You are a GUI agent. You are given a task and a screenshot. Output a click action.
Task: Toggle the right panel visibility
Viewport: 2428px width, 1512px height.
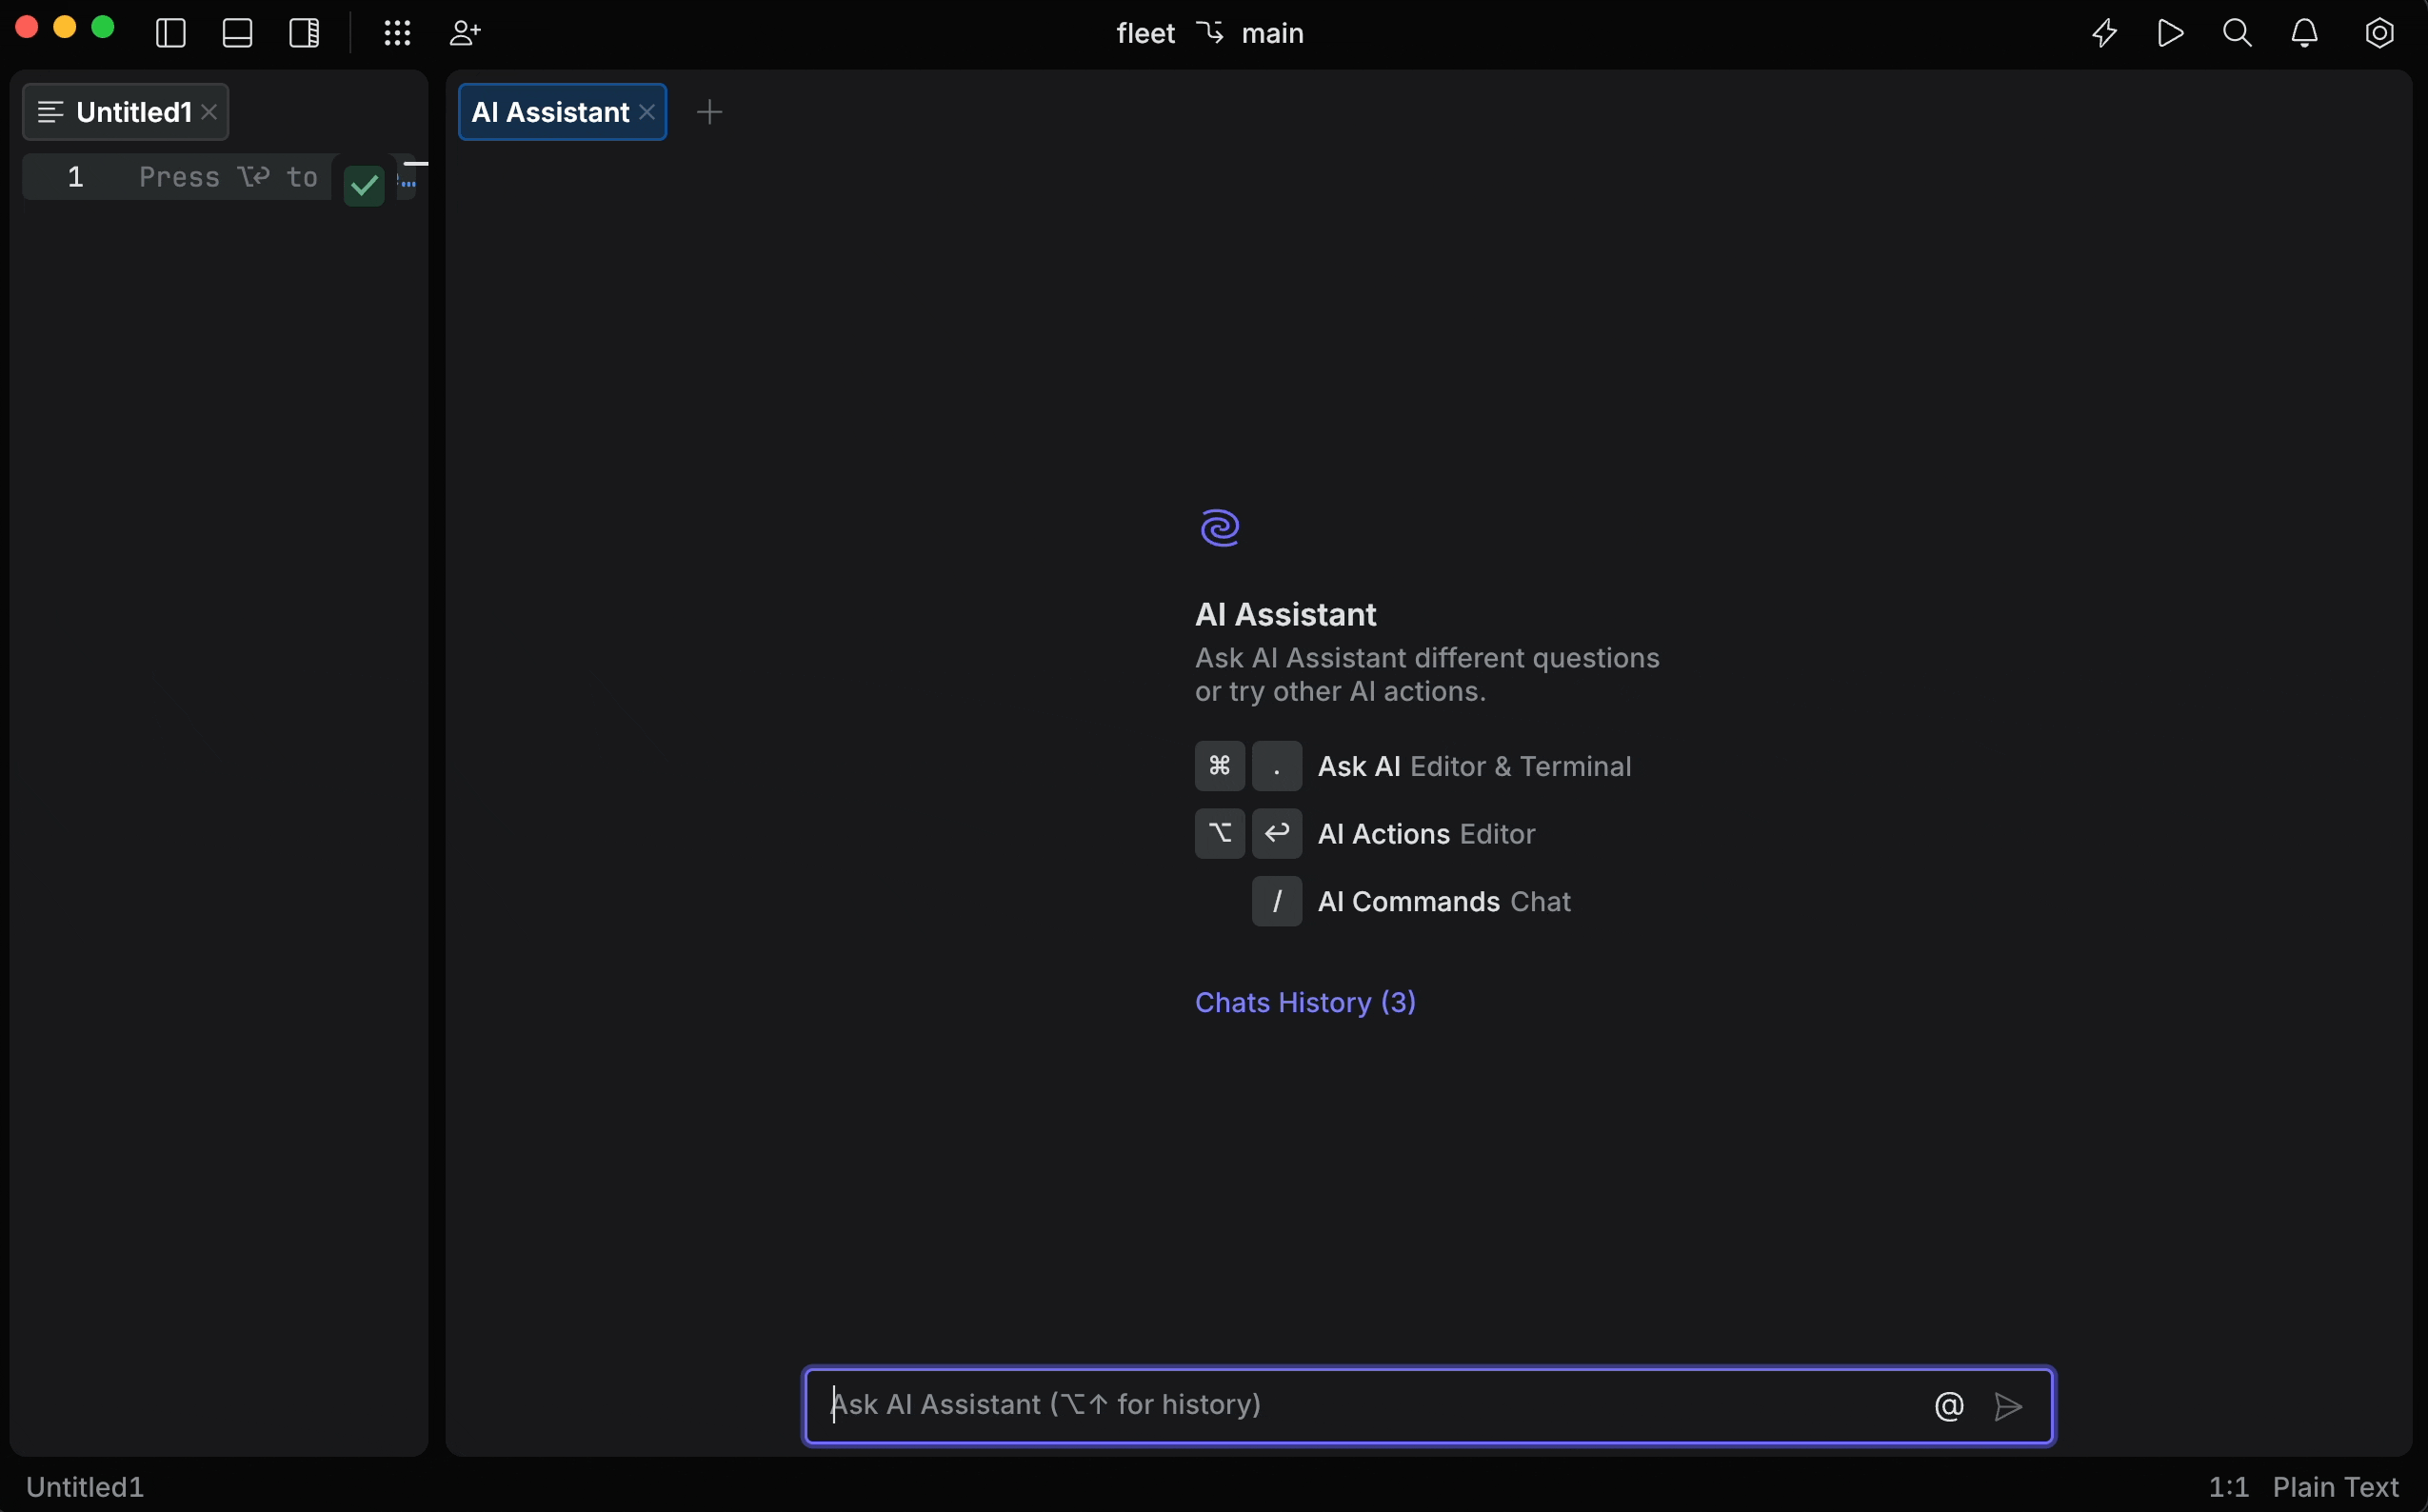click(304, 33)
